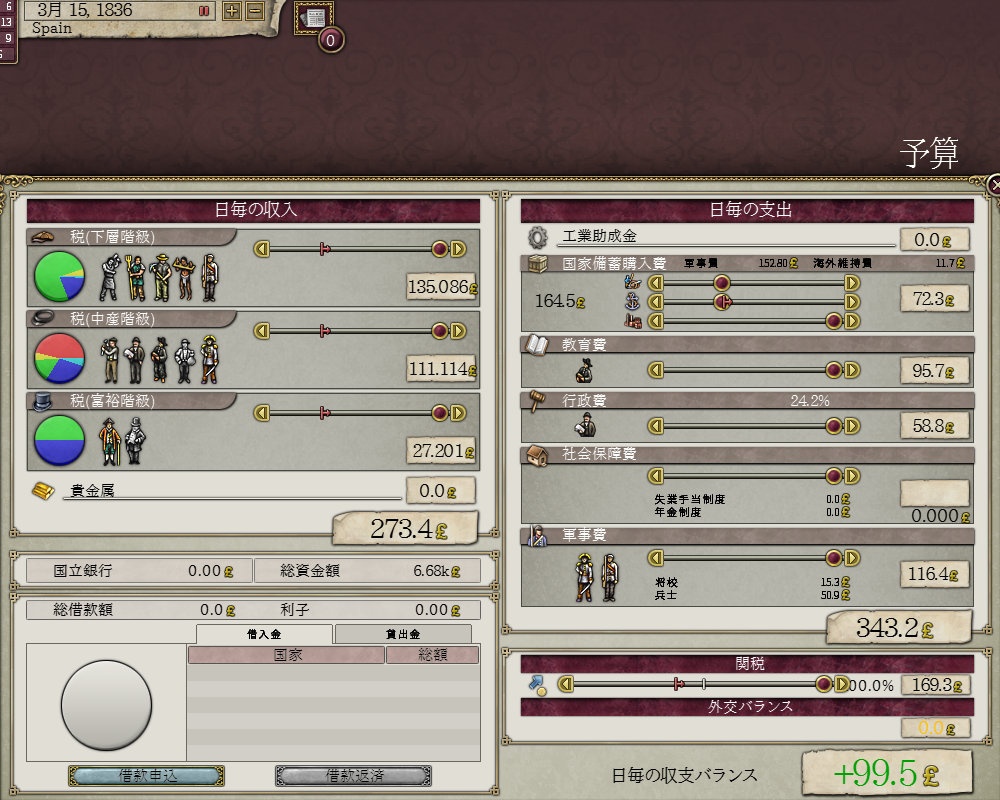This screenshot has height=800, width=1000.
Task: Click the lower class tax pie chart
Action: 59,276
